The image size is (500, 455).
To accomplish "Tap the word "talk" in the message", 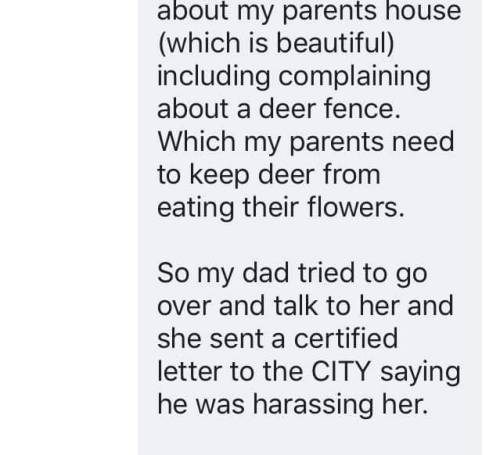I will pos(296,306).
